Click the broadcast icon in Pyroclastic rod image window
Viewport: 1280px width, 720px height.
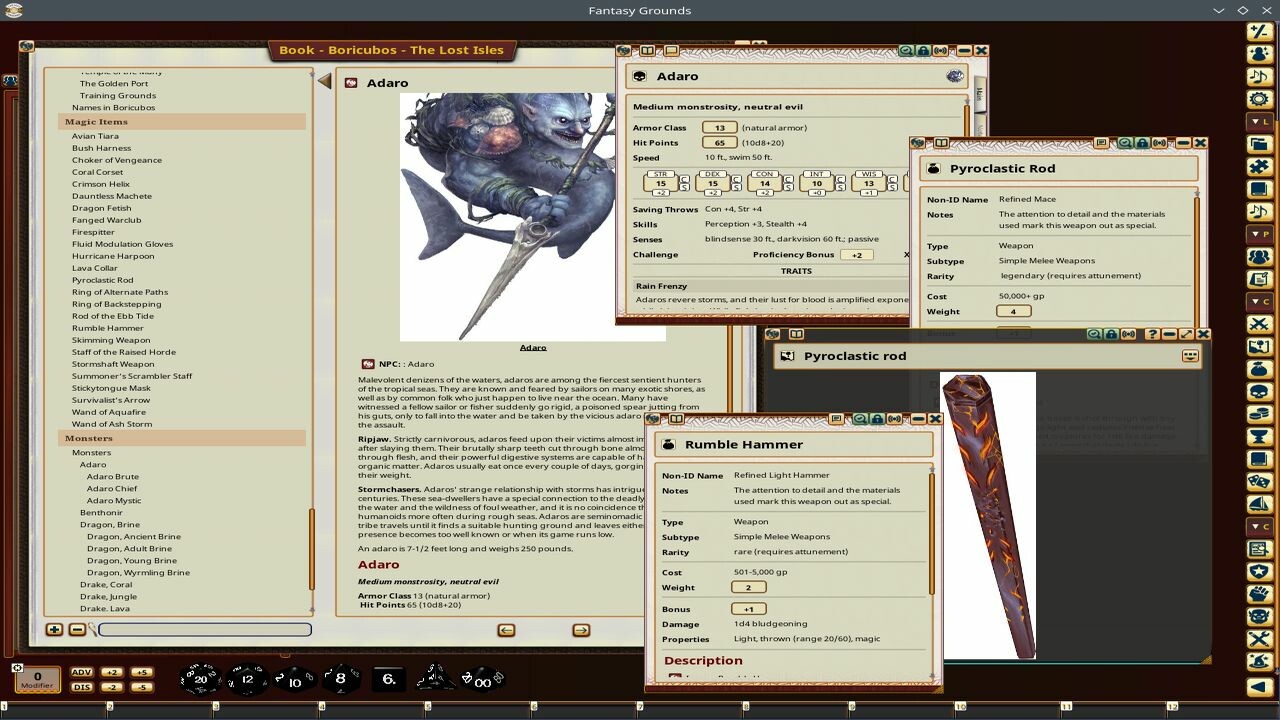(1128, 334)
